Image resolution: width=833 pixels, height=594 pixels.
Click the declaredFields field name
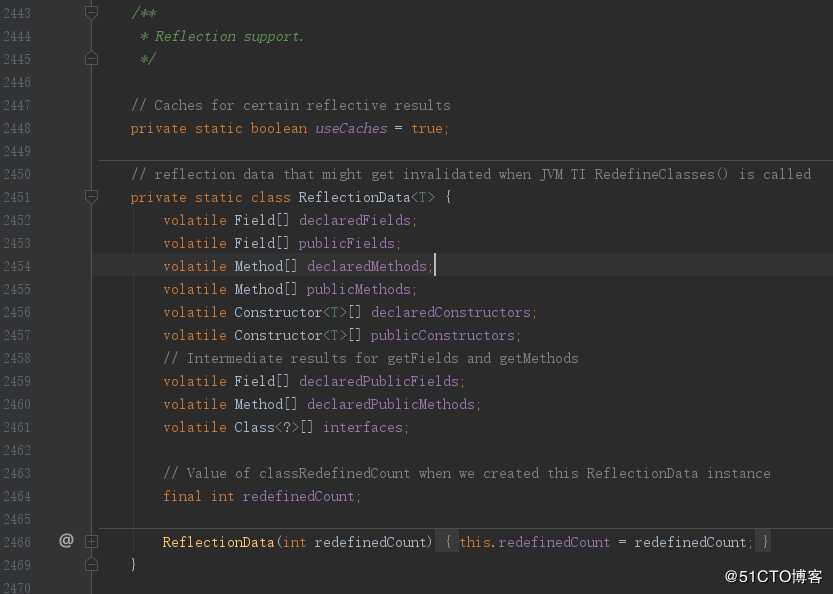(x=355, y=220)
